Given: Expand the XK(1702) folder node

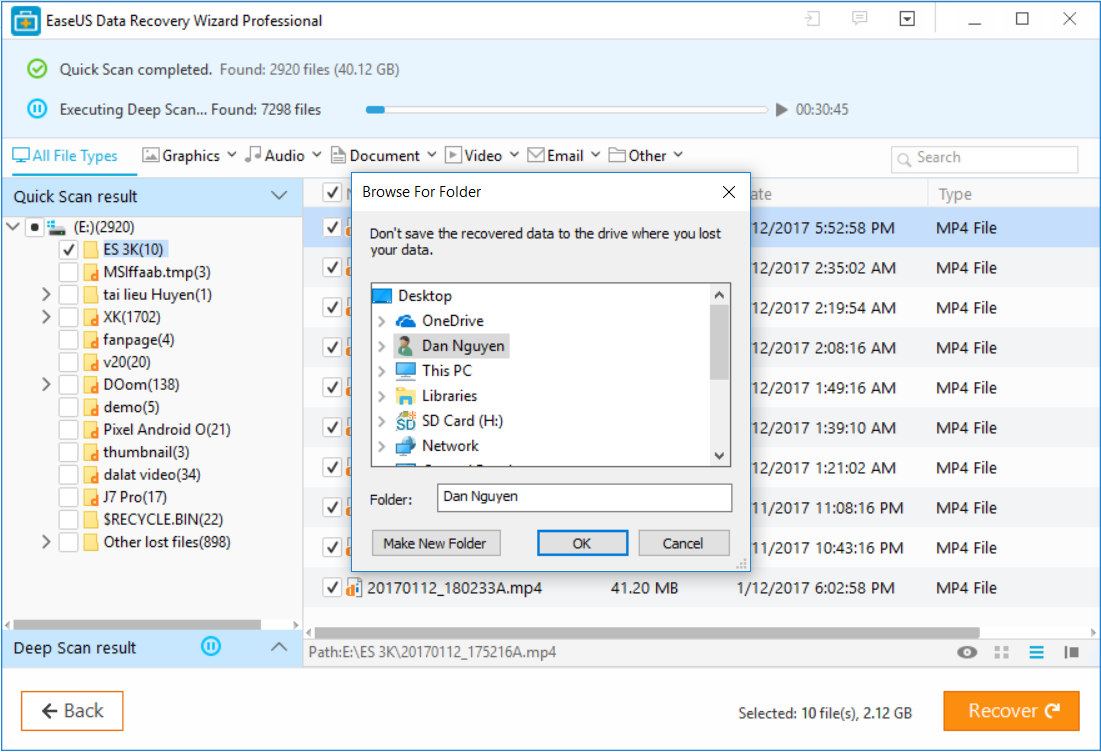Looking at the screenshot, I should click(x=46, y=317).
